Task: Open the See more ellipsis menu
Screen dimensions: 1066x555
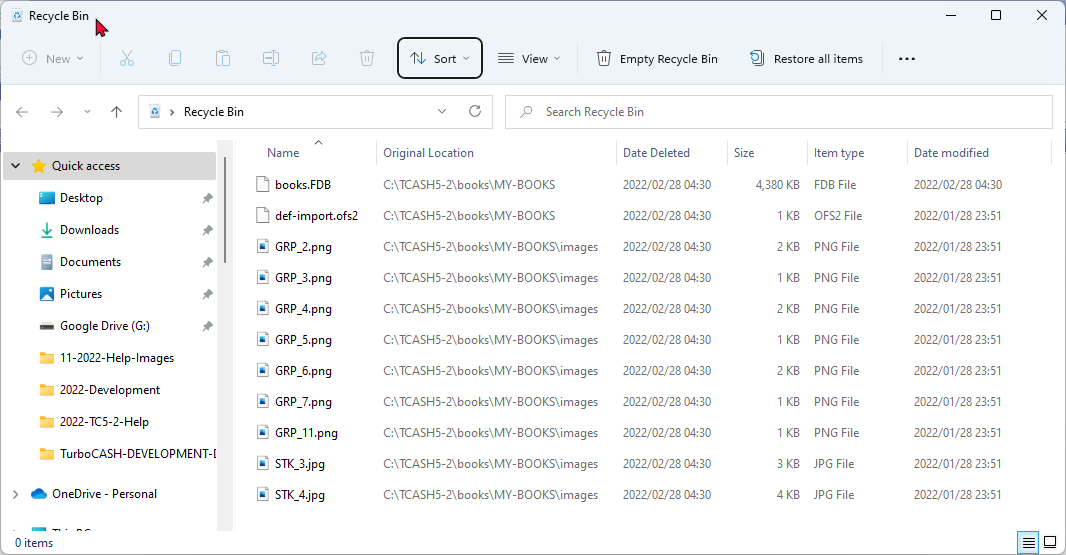Action: tap(906, 59)
